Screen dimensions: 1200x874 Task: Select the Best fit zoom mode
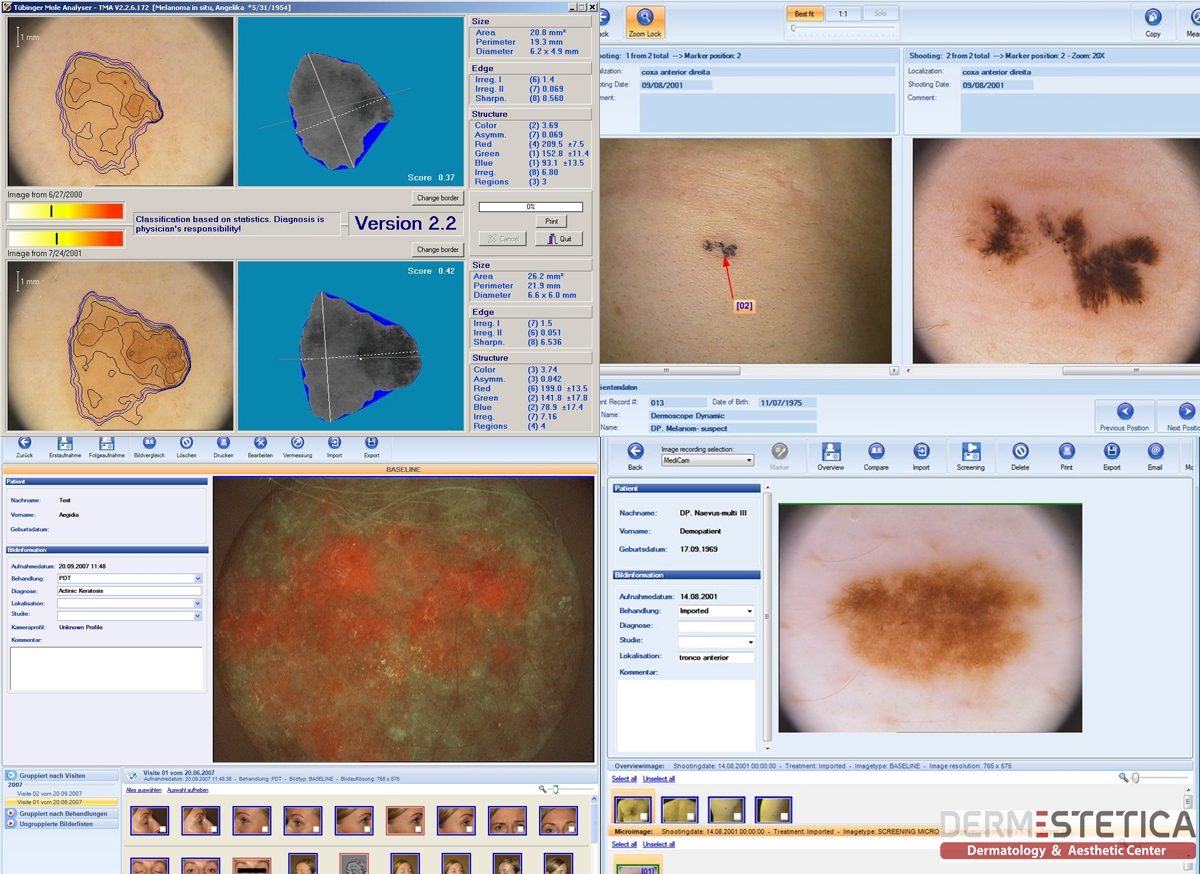point(804,14)
